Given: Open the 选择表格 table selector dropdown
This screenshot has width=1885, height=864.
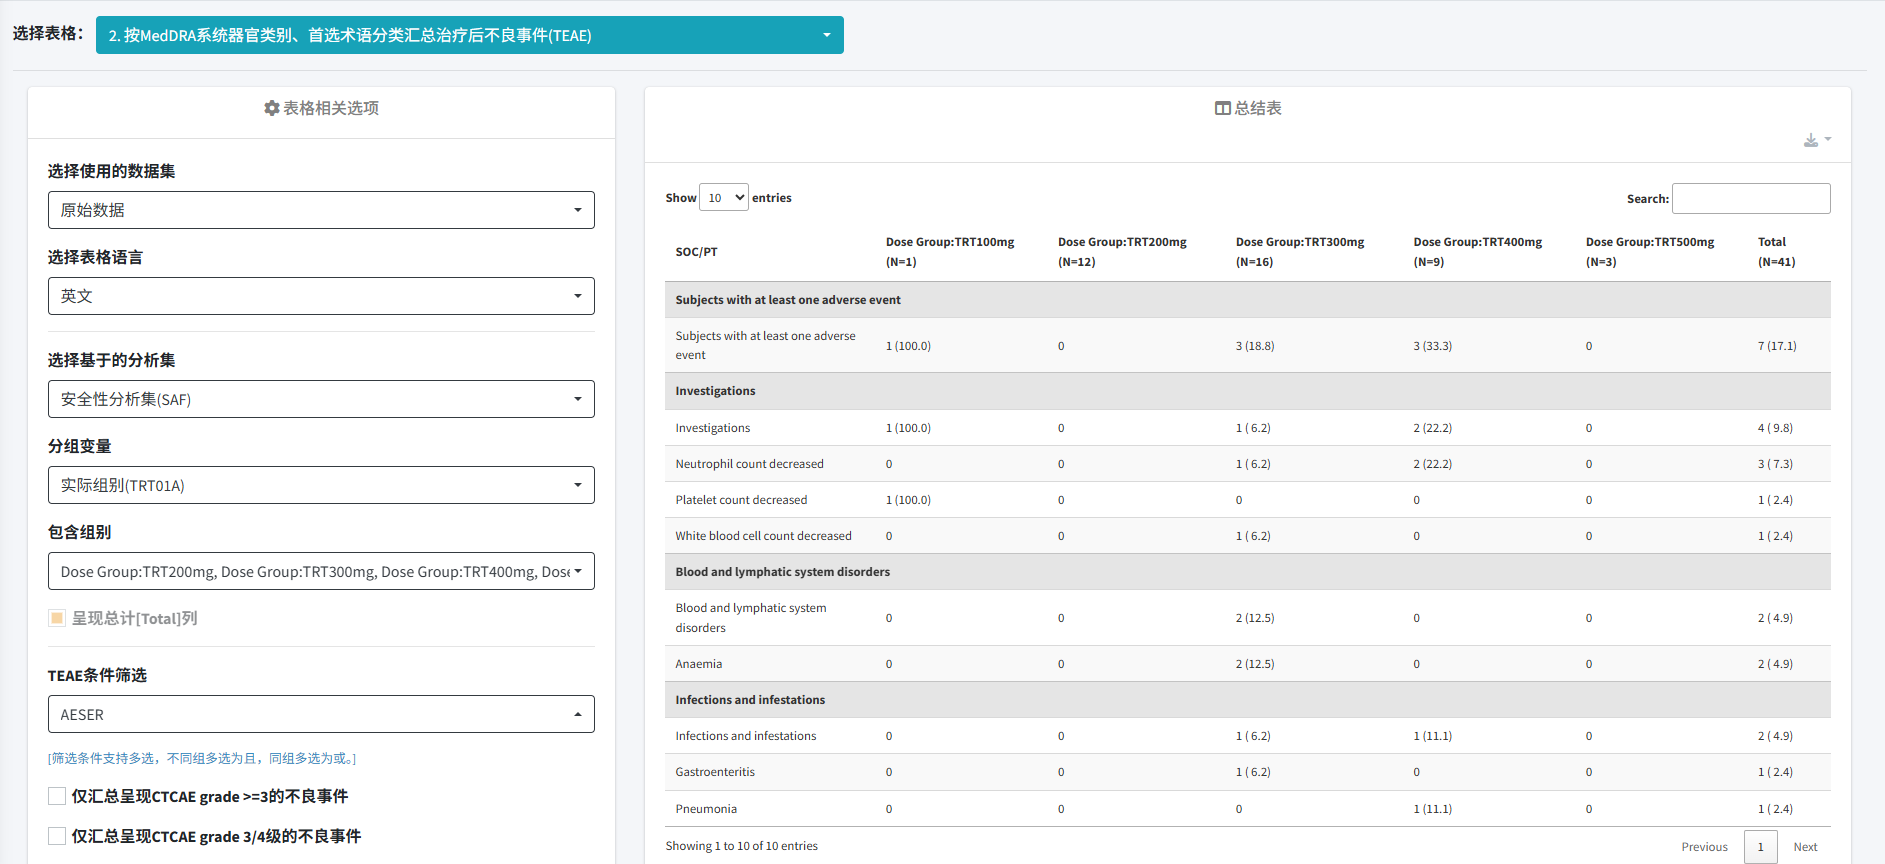Looking at the screenshot, I should [x=469, y=35].
